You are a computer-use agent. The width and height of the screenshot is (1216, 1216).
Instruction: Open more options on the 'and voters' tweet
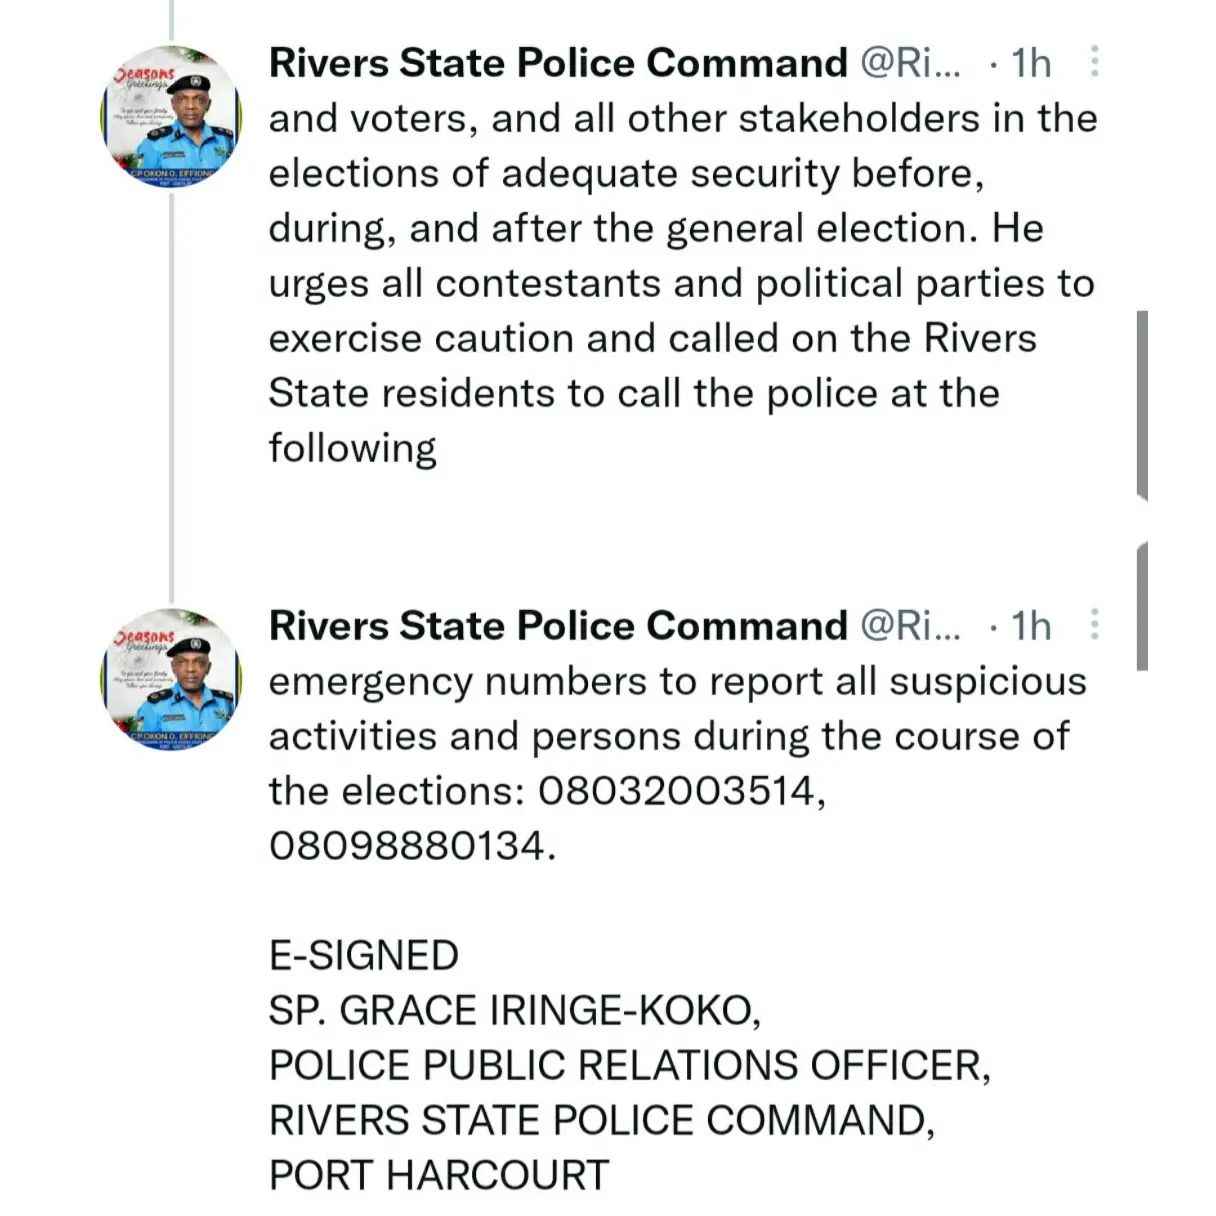point(1095,62)
